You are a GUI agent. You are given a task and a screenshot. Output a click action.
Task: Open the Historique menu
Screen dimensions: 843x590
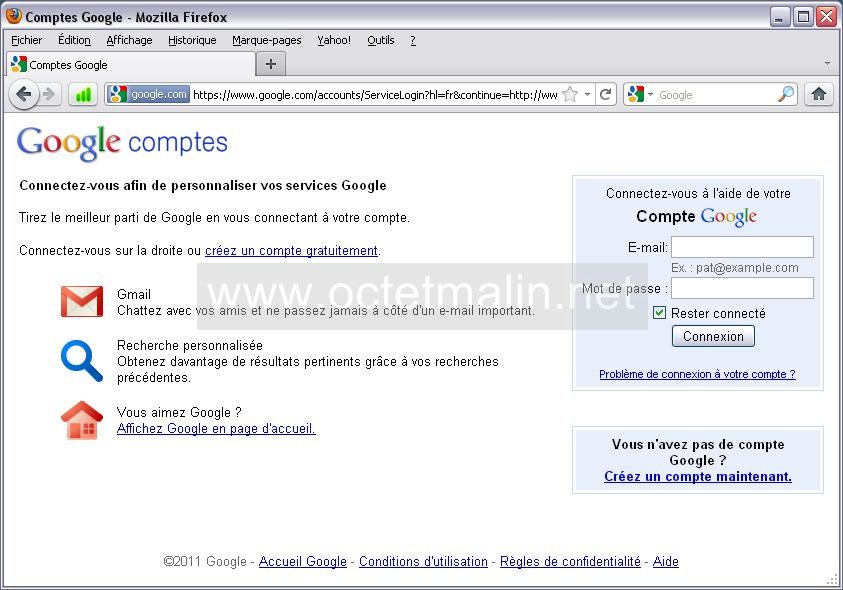point(192,40)
